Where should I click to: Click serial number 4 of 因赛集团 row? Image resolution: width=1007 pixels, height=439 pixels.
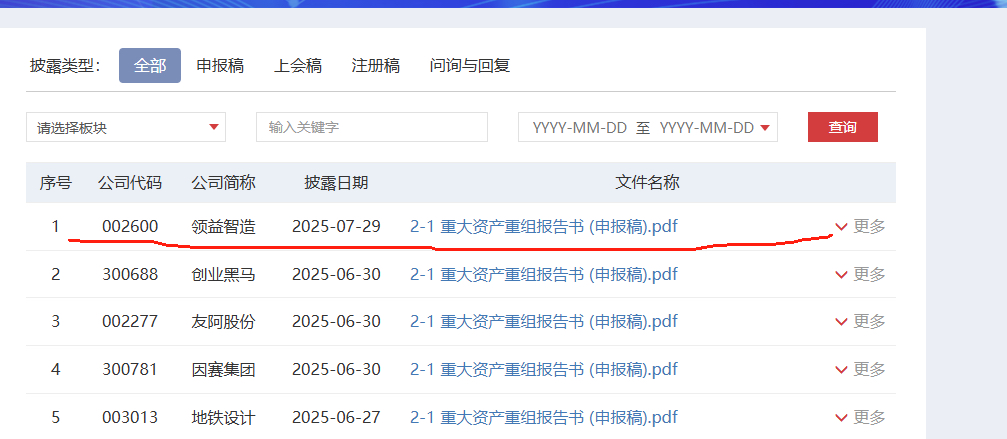pos(56,370)
